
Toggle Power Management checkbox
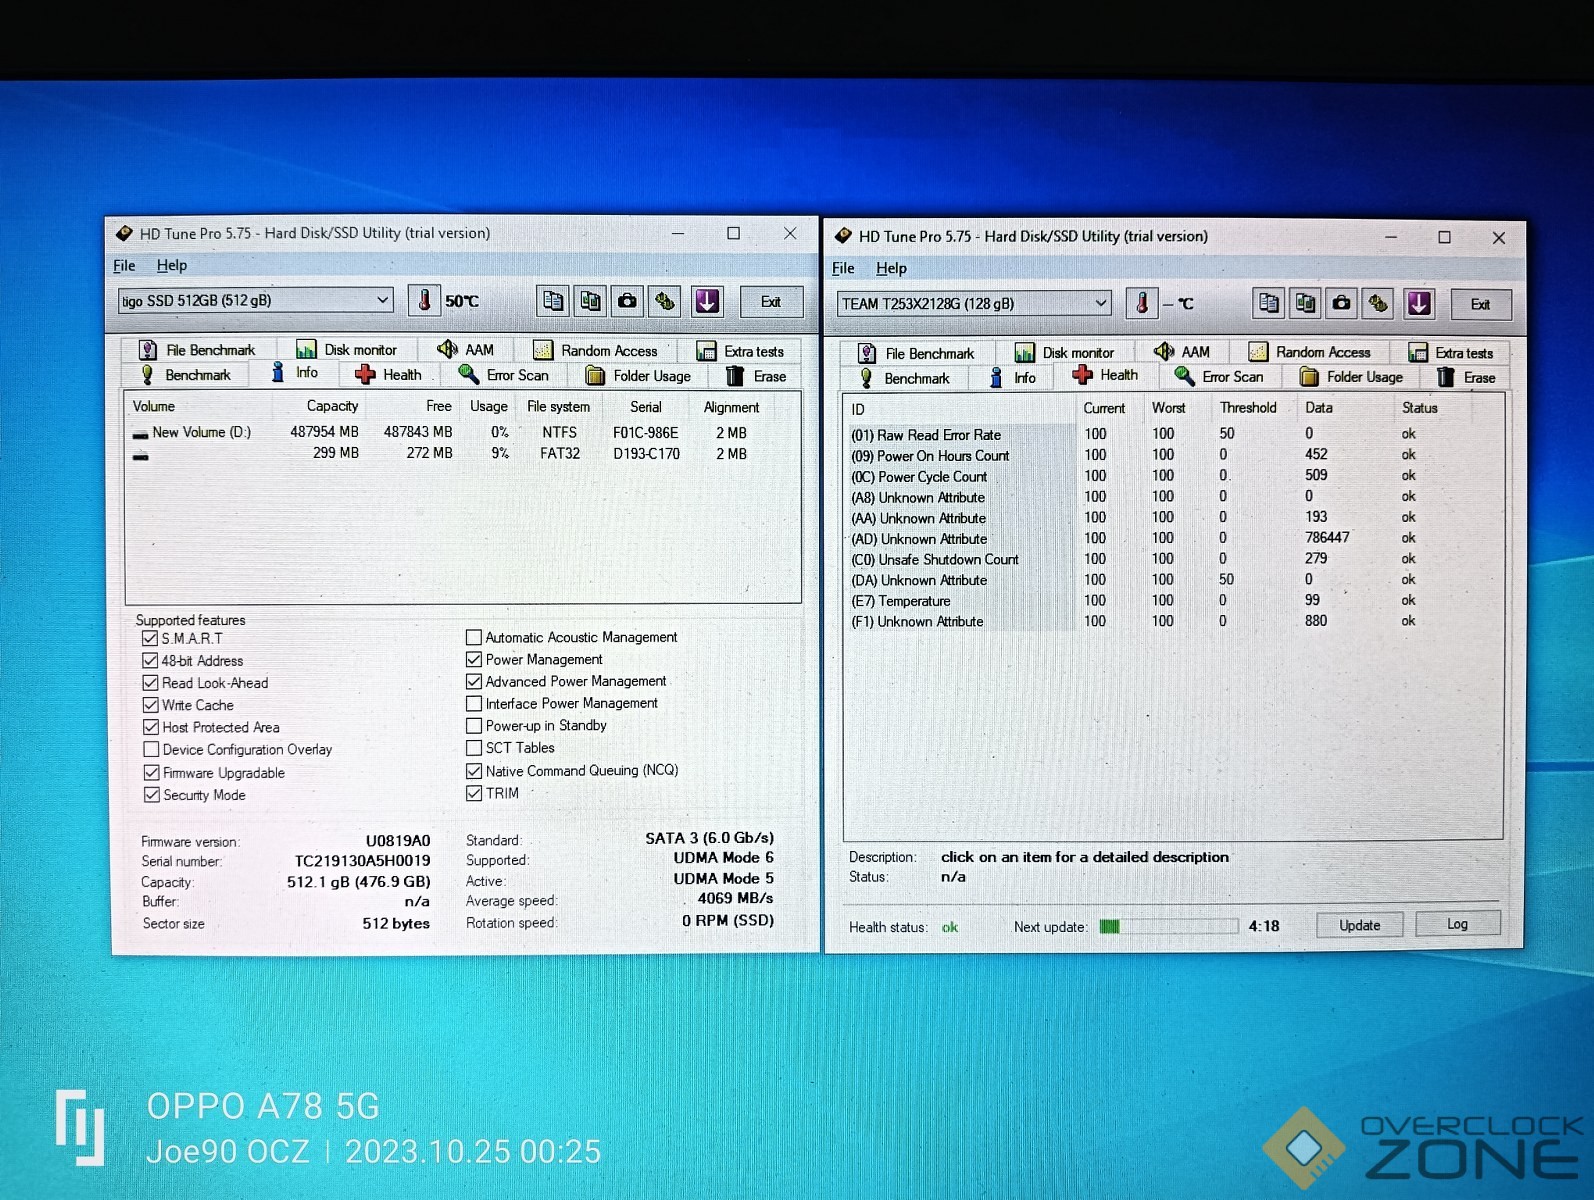474,659
